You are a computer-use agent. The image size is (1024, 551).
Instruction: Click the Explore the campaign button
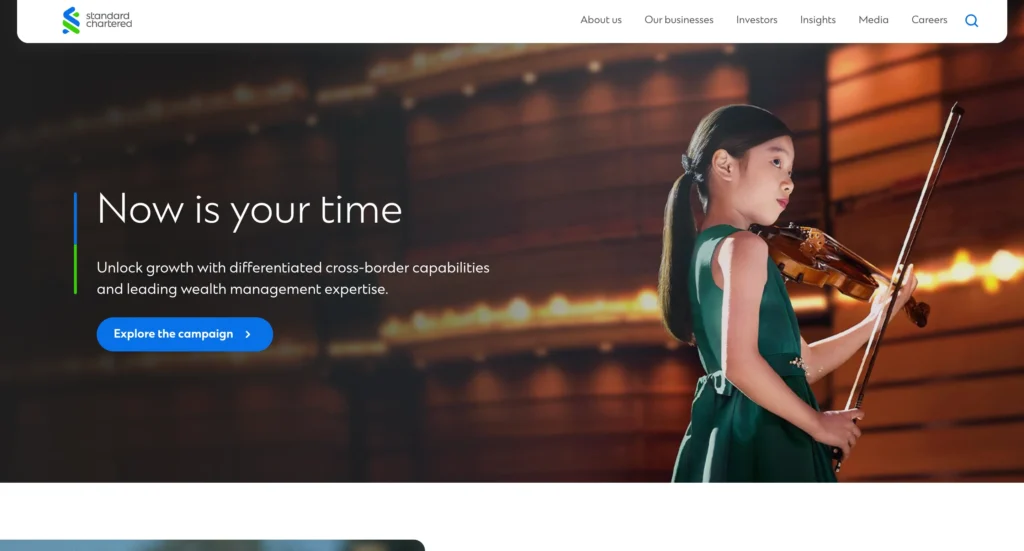(185, 334)
